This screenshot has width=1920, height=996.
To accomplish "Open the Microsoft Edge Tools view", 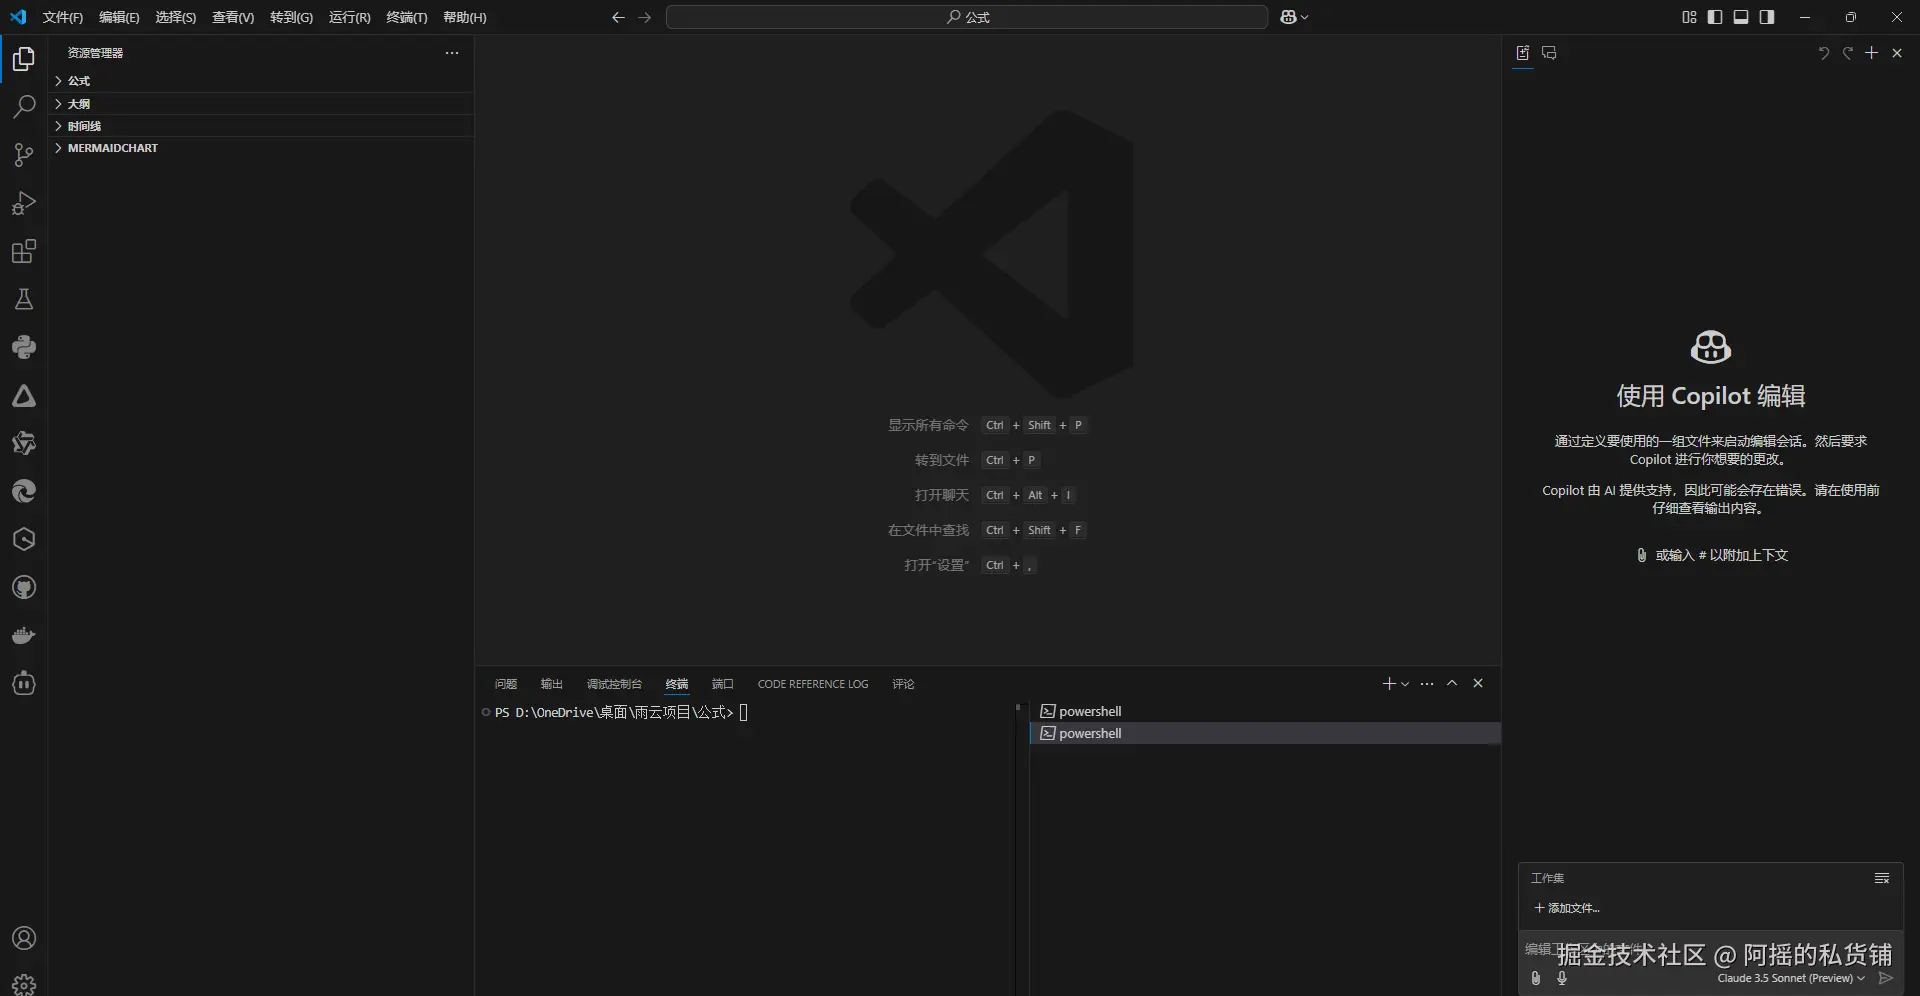I will click(x=24, y=491).
